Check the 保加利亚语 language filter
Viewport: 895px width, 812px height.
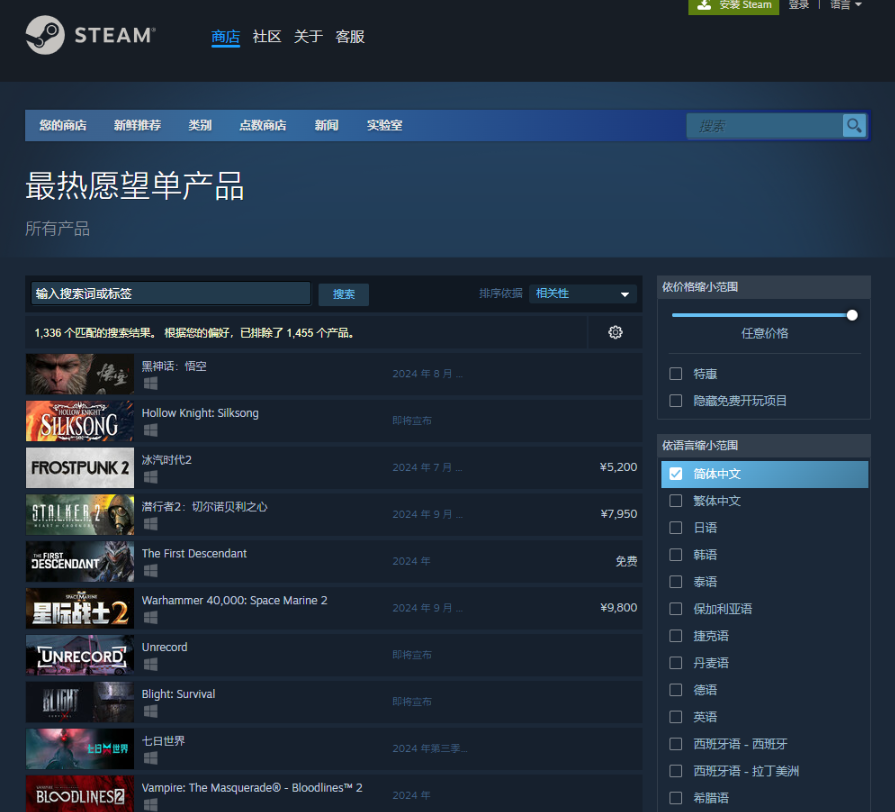pyautogui.click(x=675, y=609)
